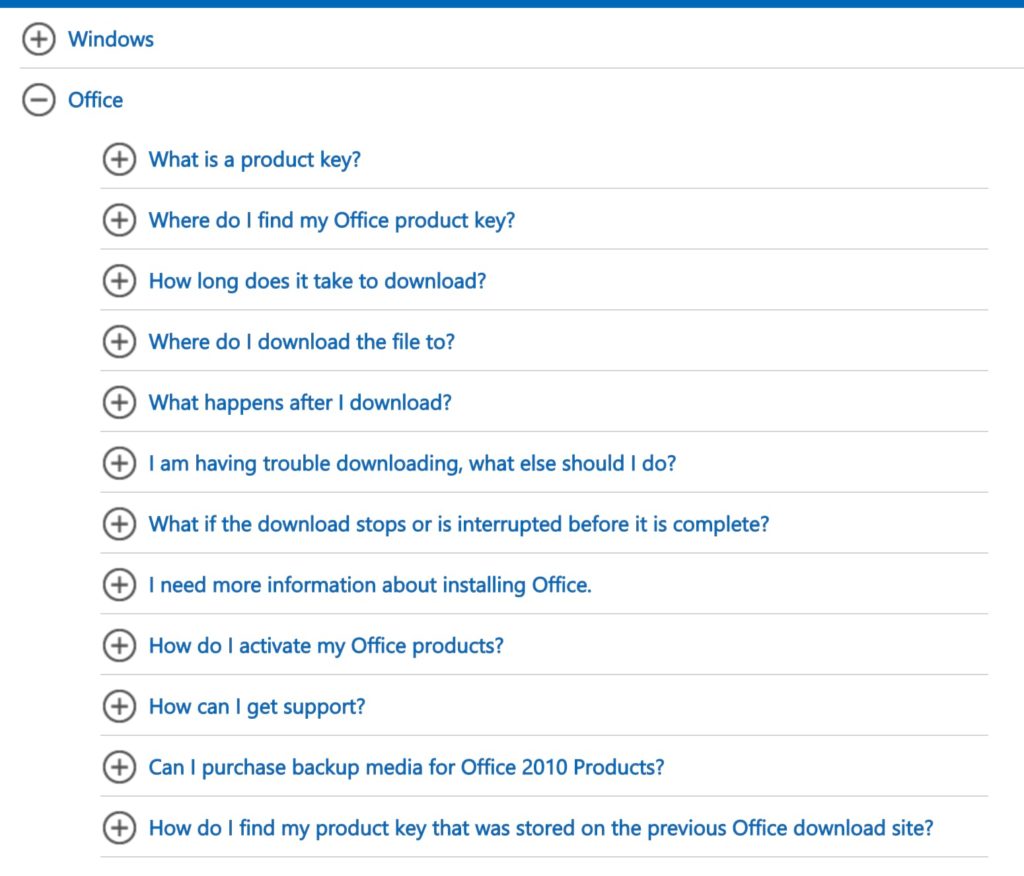
Task: Expand the Windows section plus icon
Action: 39,39
